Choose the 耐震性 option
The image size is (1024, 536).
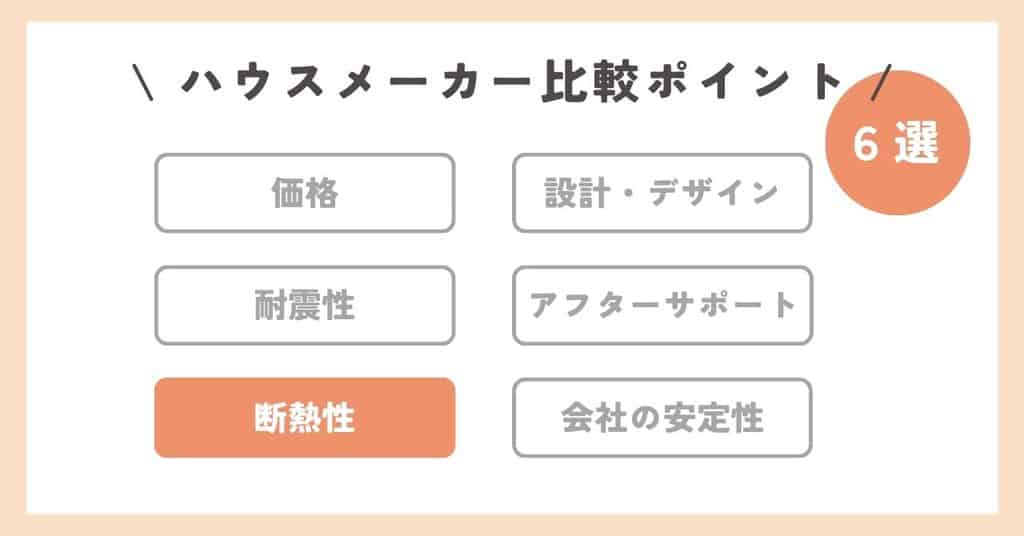point(304,305)
